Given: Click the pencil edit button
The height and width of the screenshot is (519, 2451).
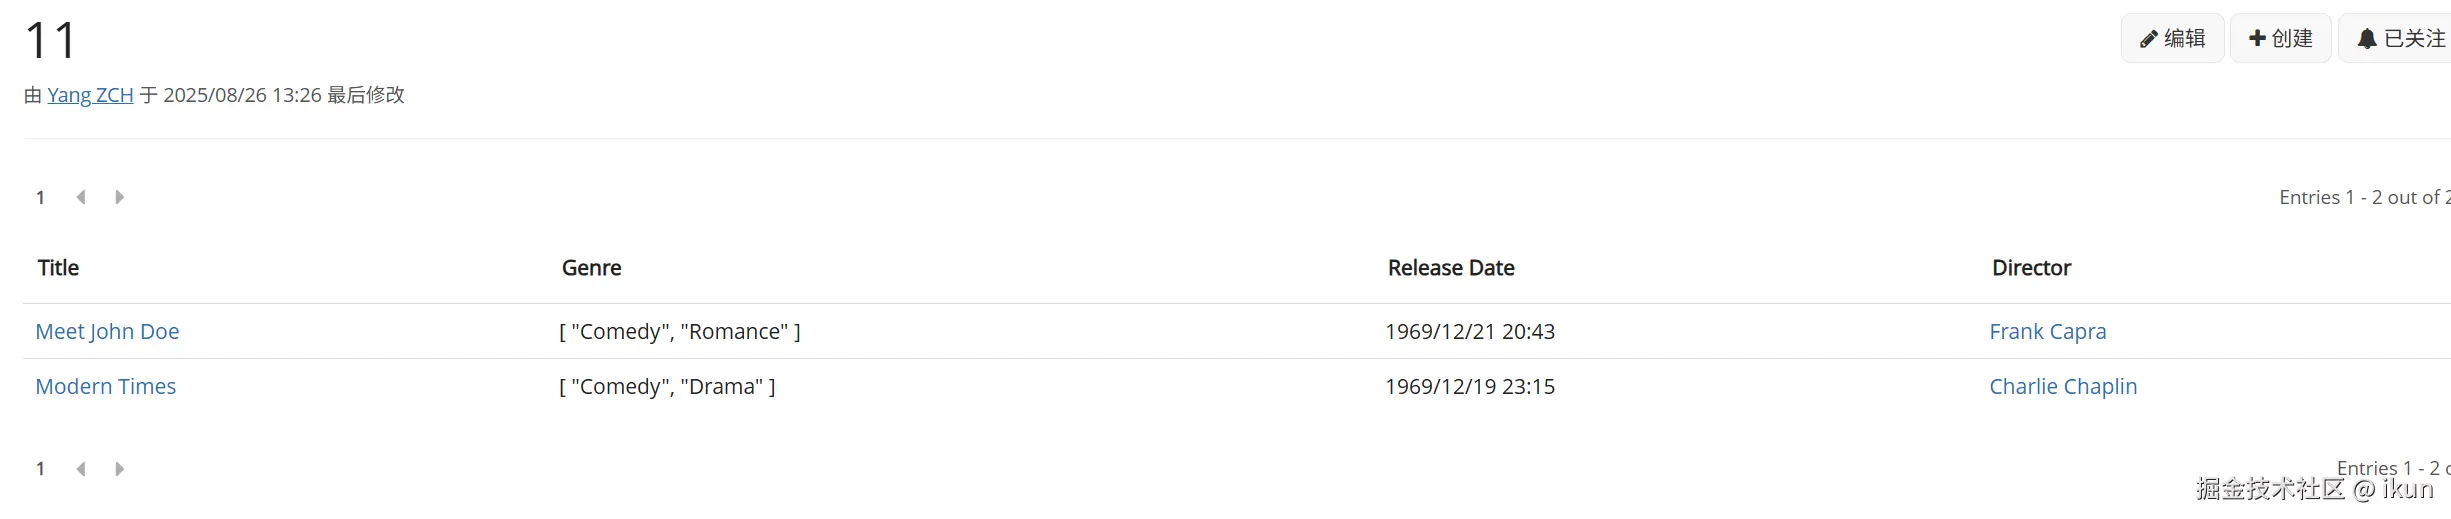Looking at the screenshot, I should tap(2172, 39).
